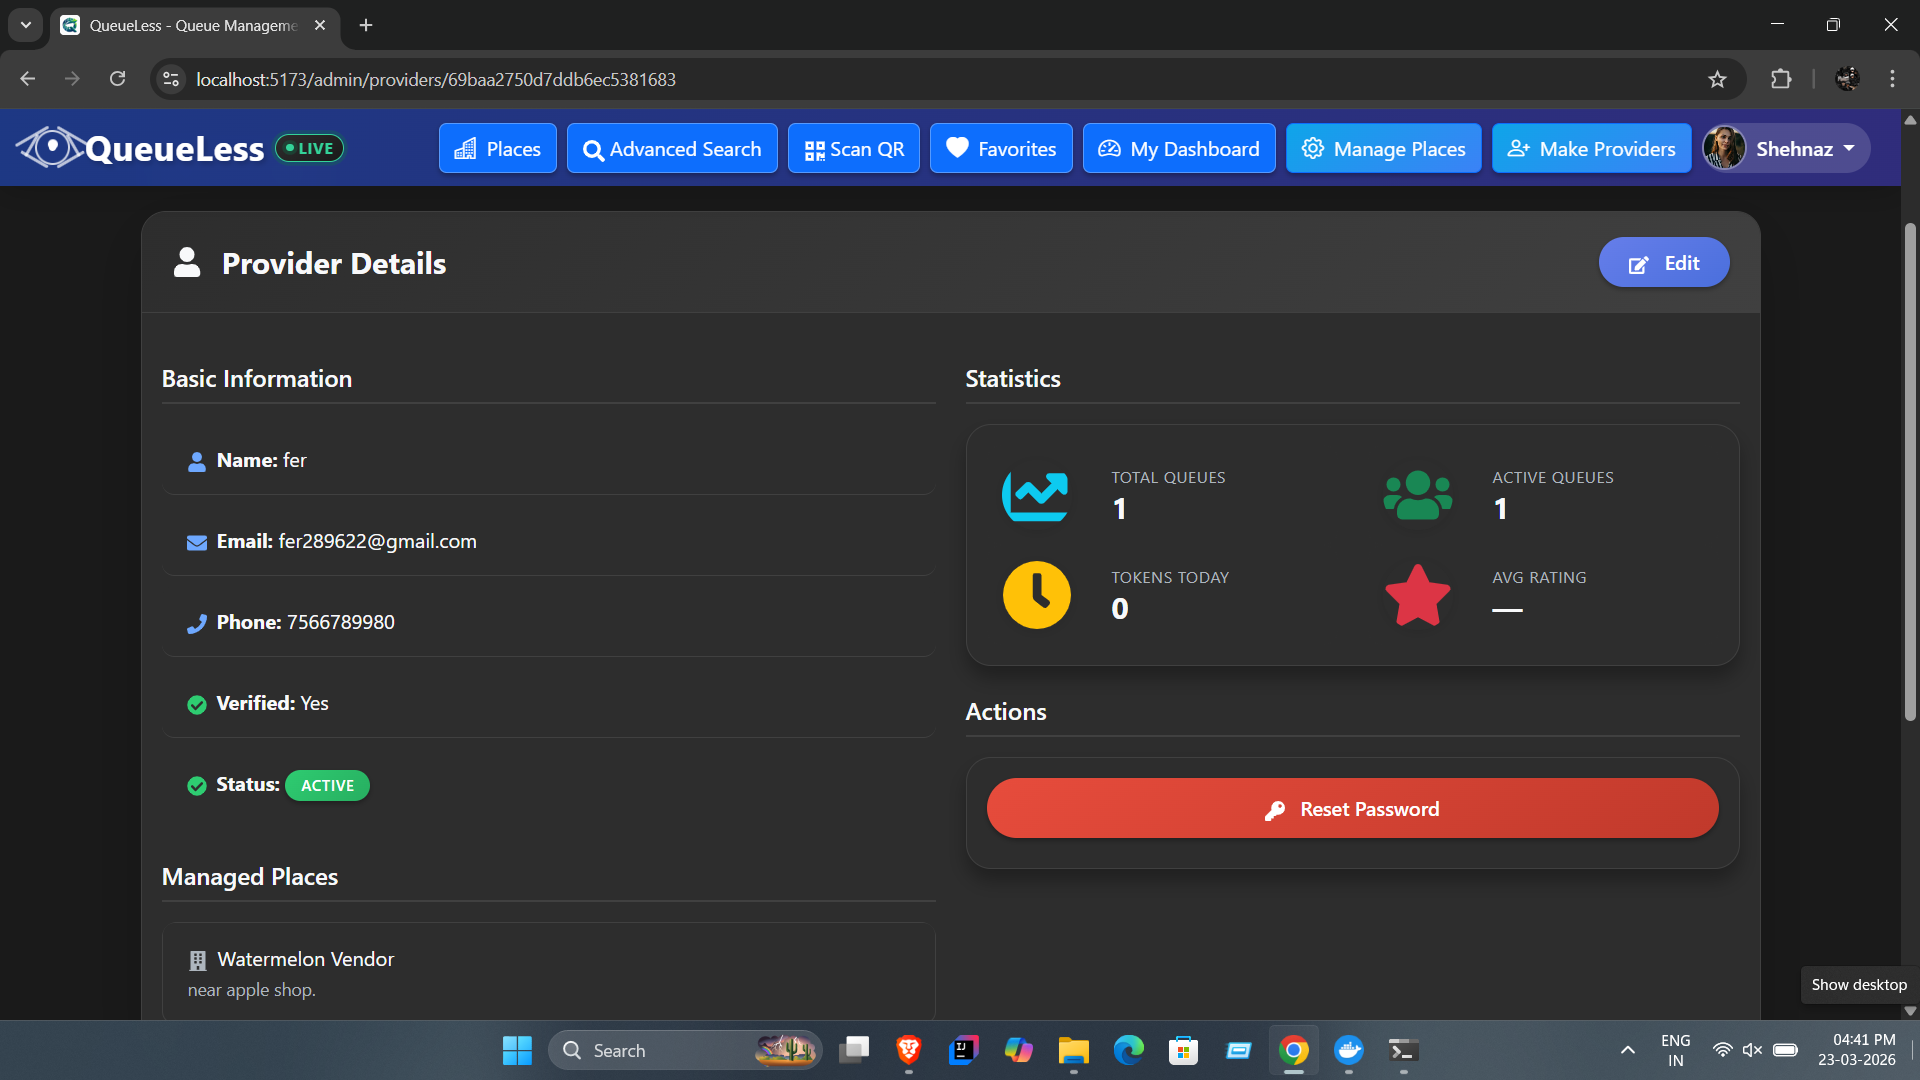Click the Reset Password button
Screen dimensions: 1920x1080
(x=1352, y=808)
